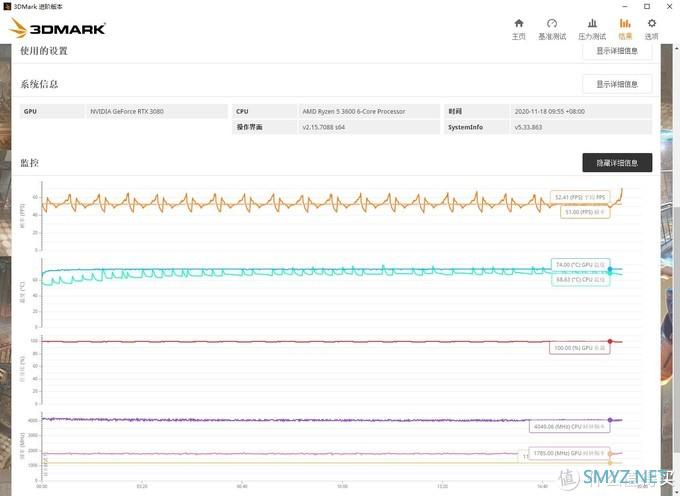Screen dimensions: 680x496
Task: Minimize the 3DMark window
Action: 625,7
